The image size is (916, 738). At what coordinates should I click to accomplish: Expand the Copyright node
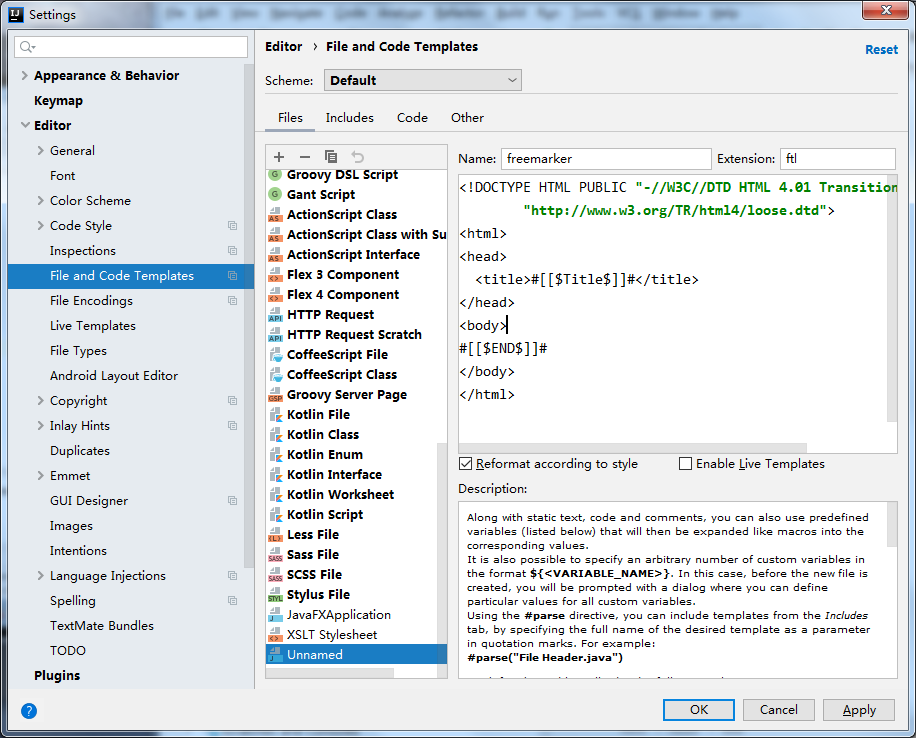click(40, 400)
